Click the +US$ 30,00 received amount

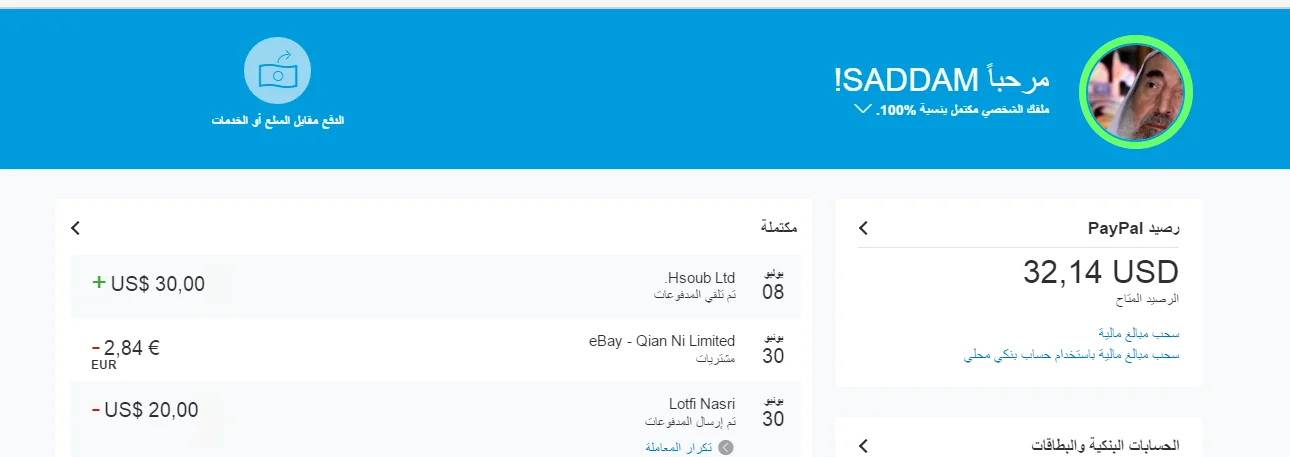(x=149, y=284)
